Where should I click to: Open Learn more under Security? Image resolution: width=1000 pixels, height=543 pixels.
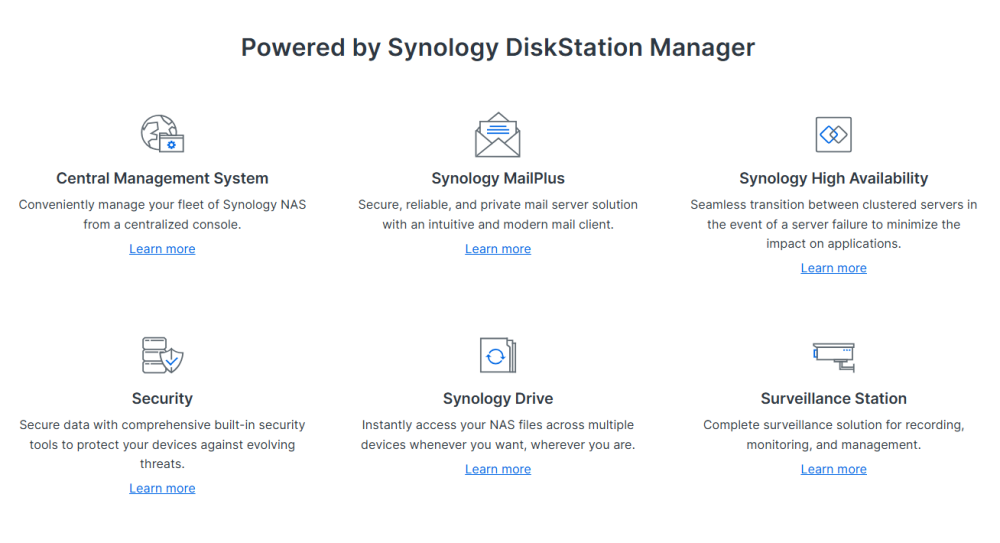[162, 488]
